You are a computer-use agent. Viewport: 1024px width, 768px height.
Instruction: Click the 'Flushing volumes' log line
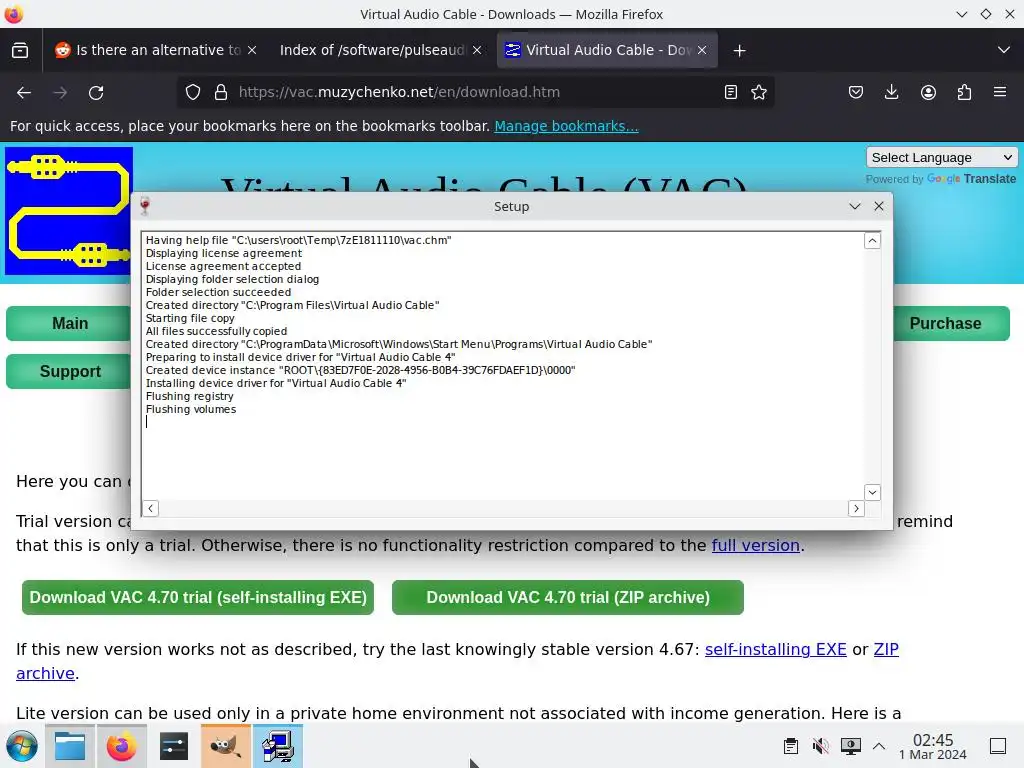tap(191, 409)
